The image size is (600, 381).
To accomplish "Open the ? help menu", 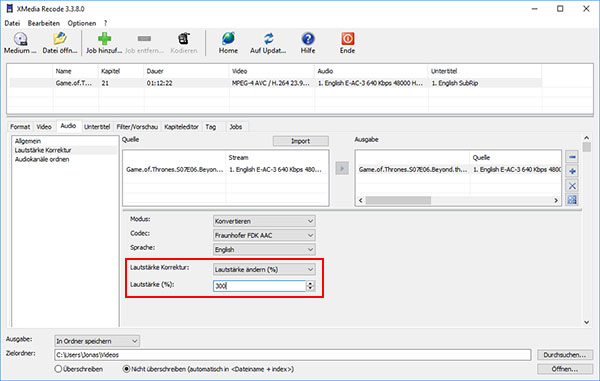I will (x=105, y=23).
